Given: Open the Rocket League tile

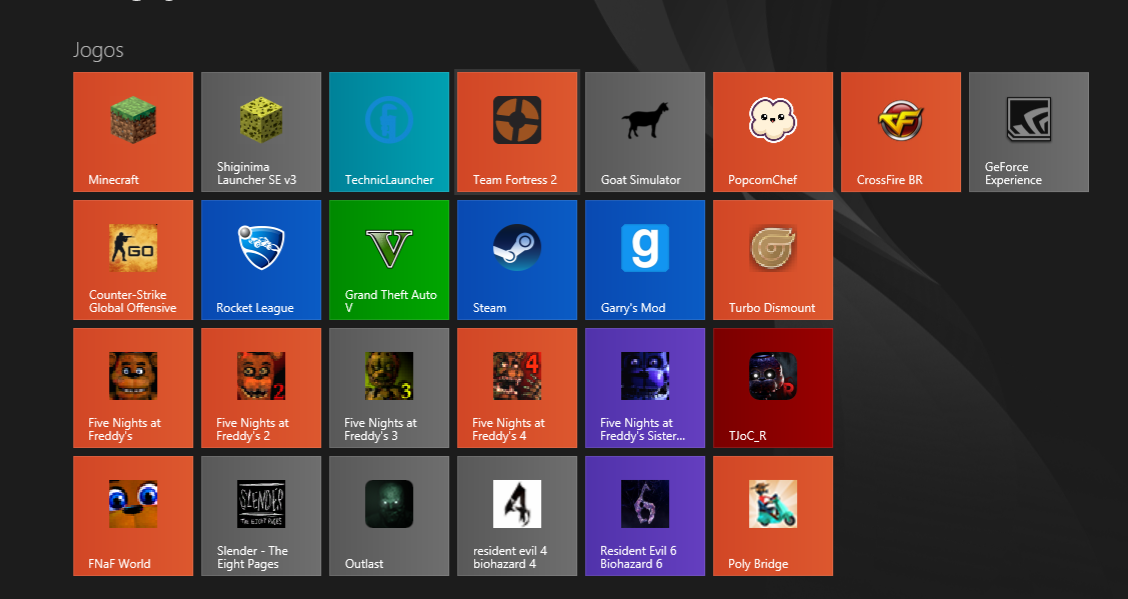Looking at the screenshot, I should (x=261, y=260).
